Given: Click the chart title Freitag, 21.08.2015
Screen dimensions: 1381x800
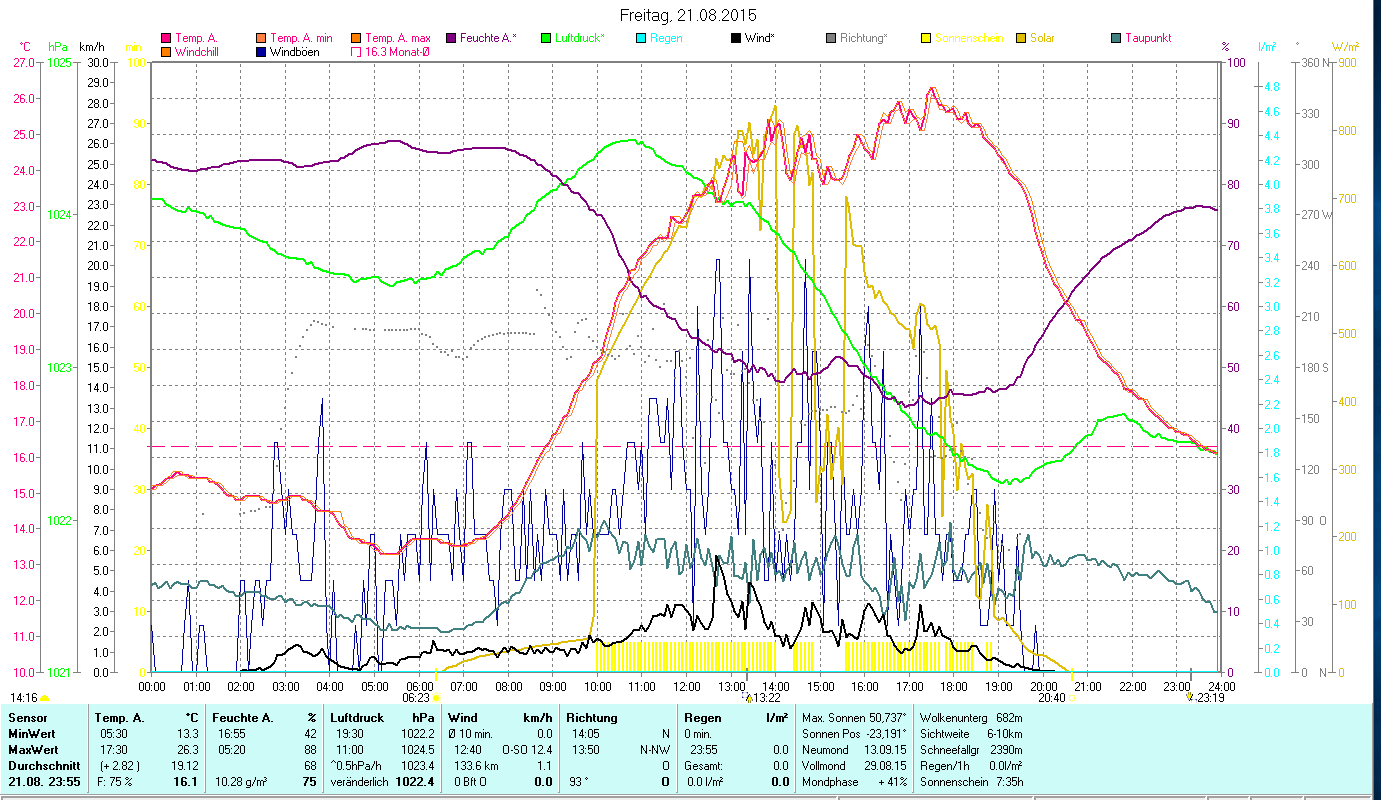Looking at the screenshot, I should (688, 16).
